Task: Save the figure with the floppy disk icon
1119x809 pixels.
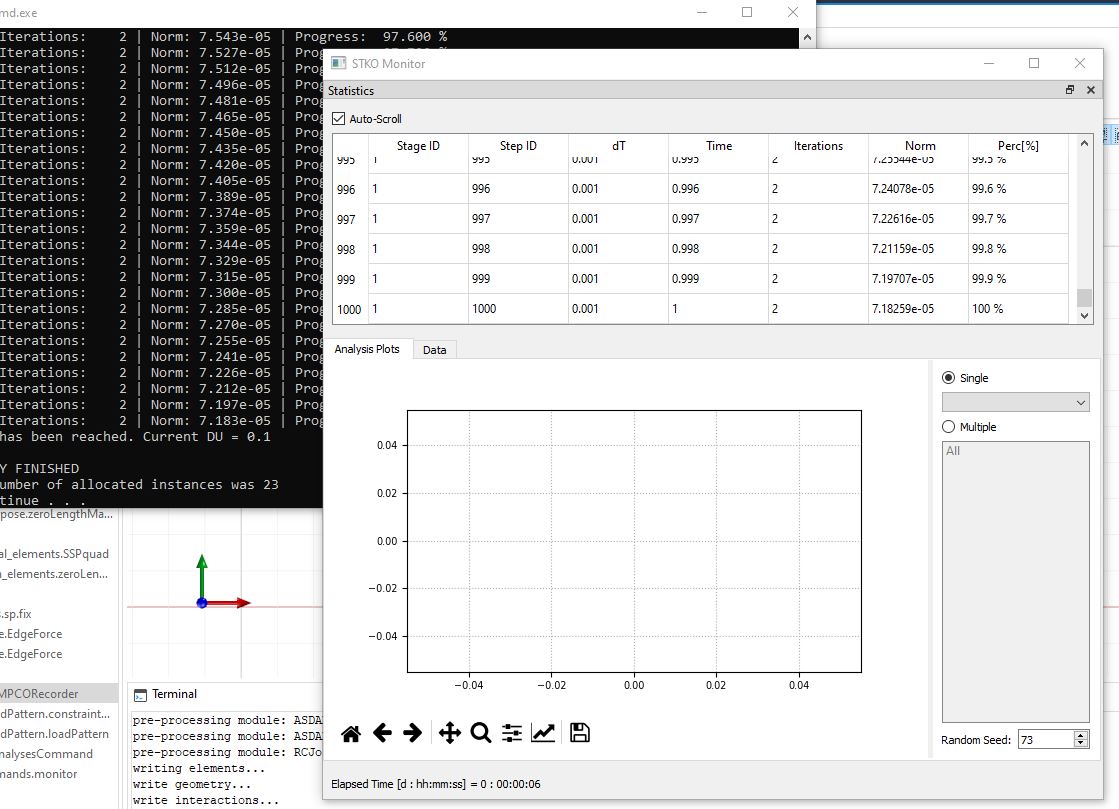Action: coord(579,733)
